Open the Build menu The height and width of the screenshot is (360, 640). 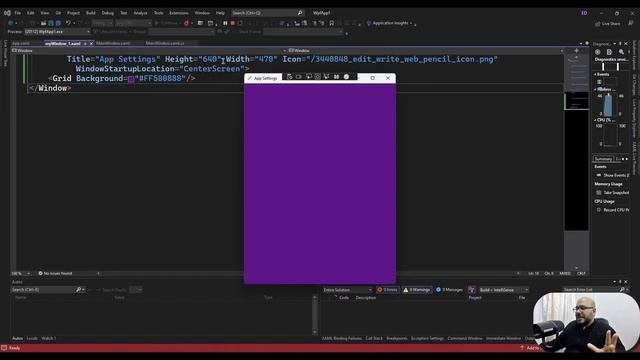coord(91,13)
